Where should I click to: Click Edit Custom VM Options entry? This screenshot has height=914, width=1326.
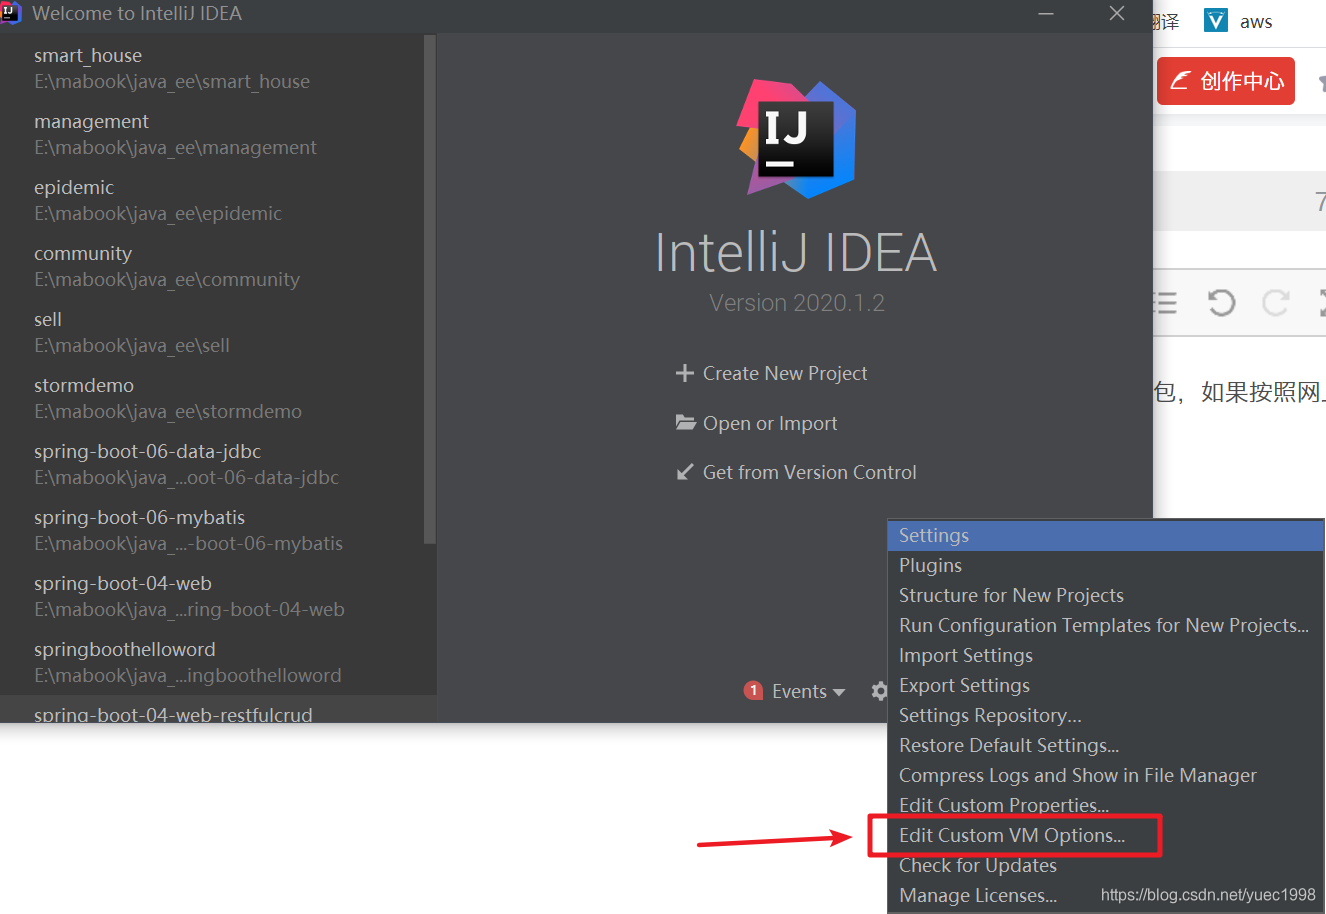[x=1105, y=835]
